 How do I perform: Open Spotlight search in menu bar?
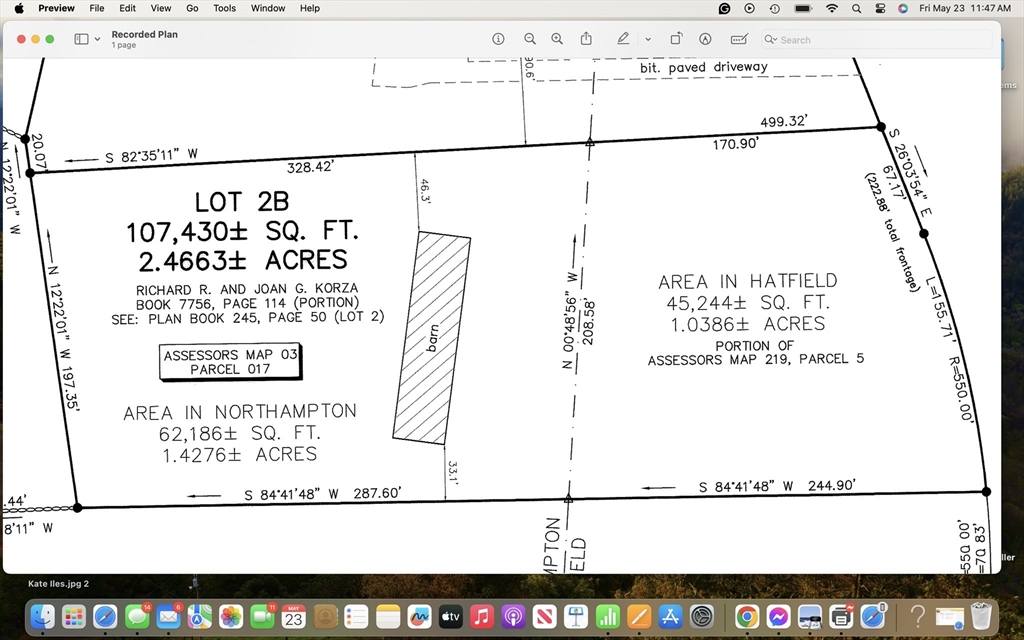coord(856,8)
